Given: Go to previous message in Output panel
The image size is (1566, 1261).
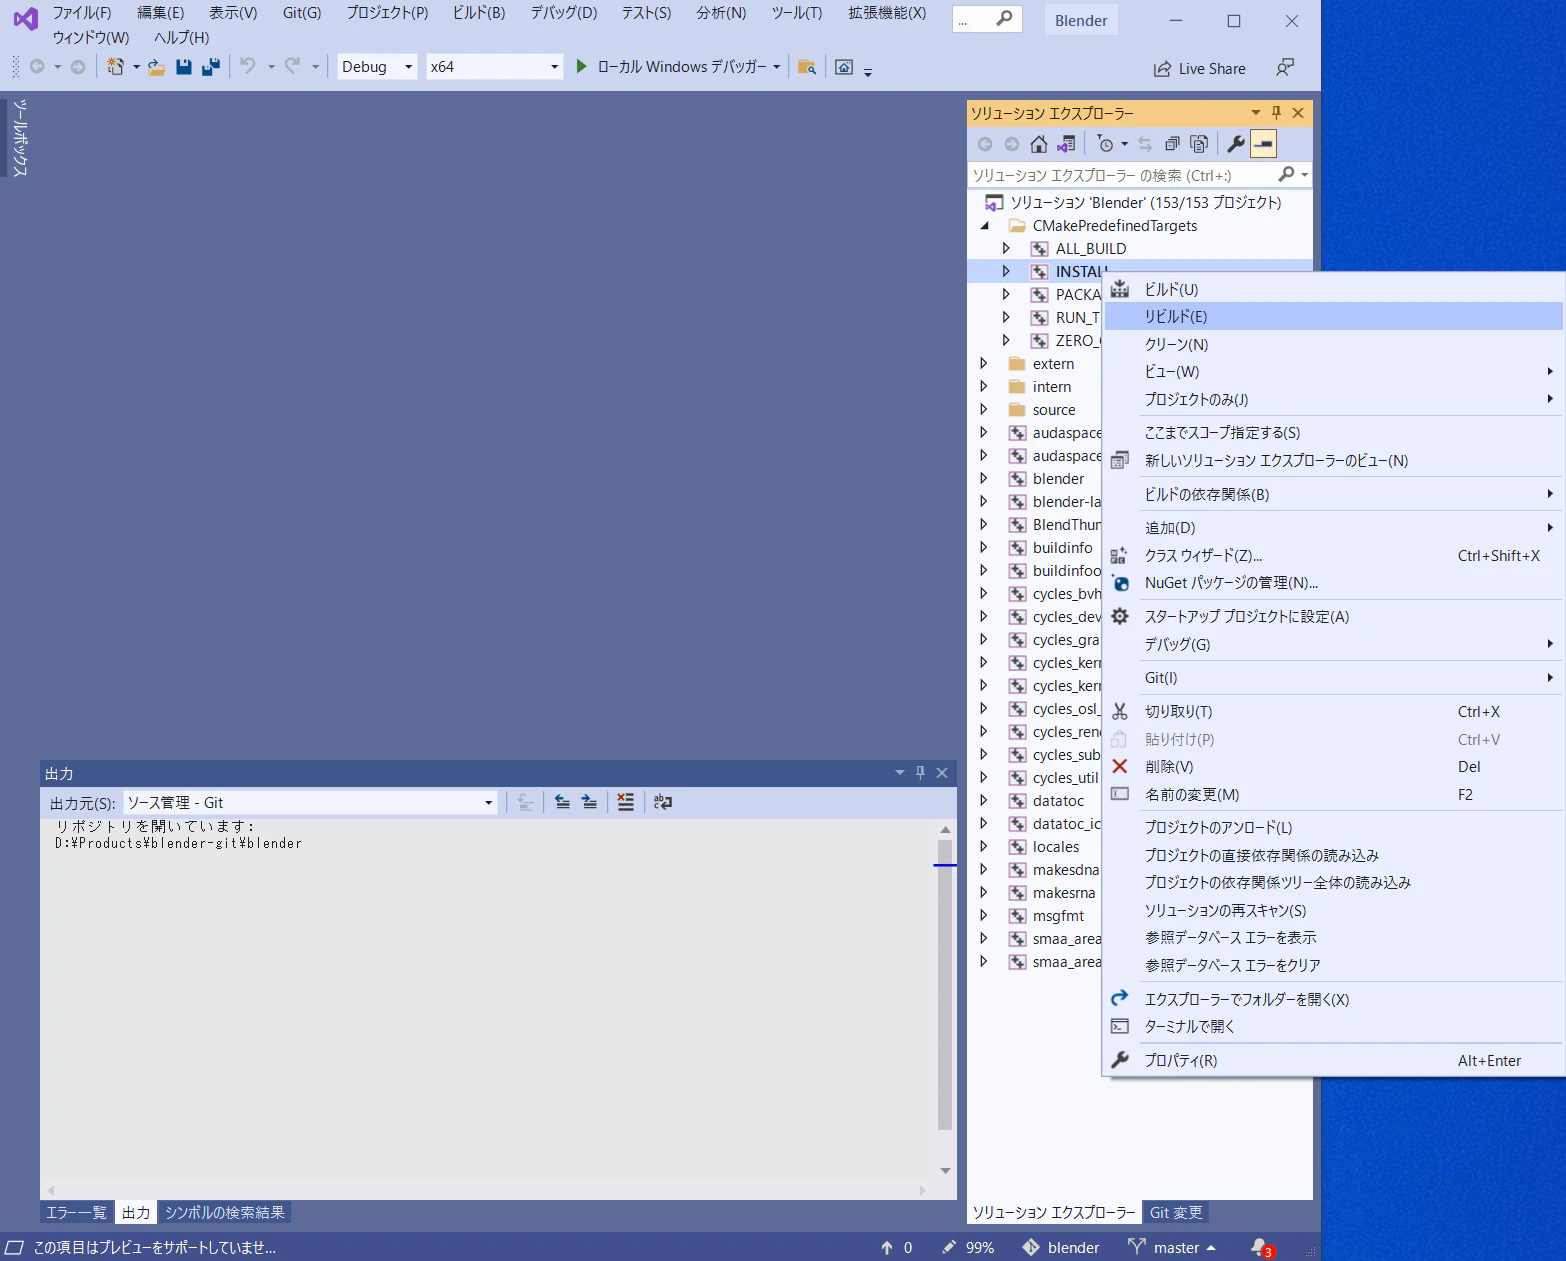Looking at the screenshot, I should [x=562, y=802].
